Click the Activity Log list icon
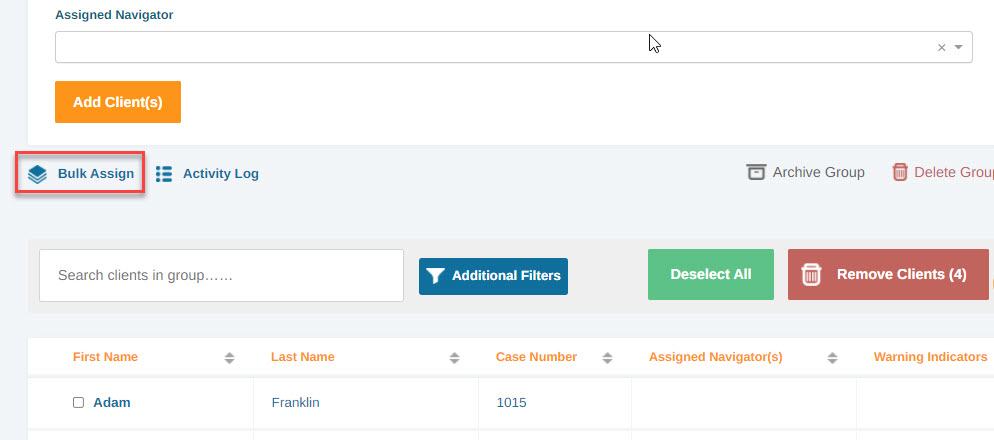This screenshot has height=440, width=994. click(164, 174)
